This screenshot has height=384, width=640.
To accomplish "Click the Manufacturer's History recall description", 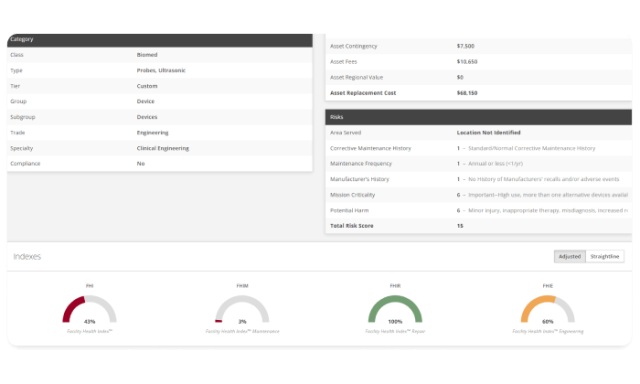I will (x=543, y=179).
